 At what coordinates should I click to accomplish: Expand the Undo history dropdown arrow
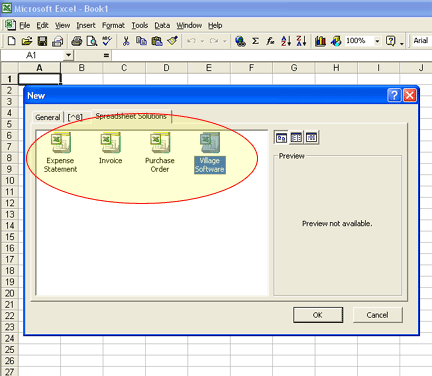pyautogui.click(x=202, y=41)
